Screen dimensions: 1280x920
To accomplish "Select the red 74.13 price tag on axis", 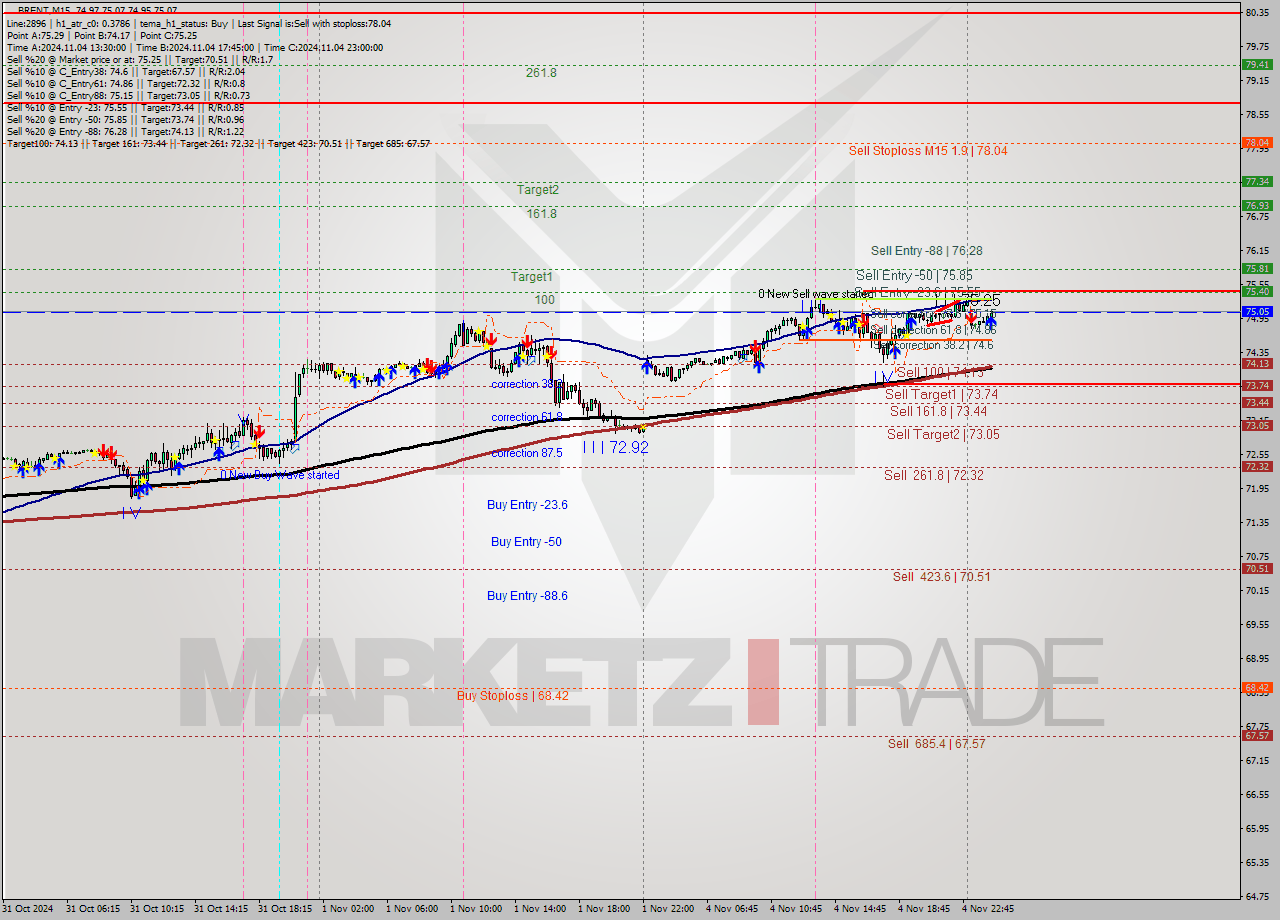I will coord(1256,363).
